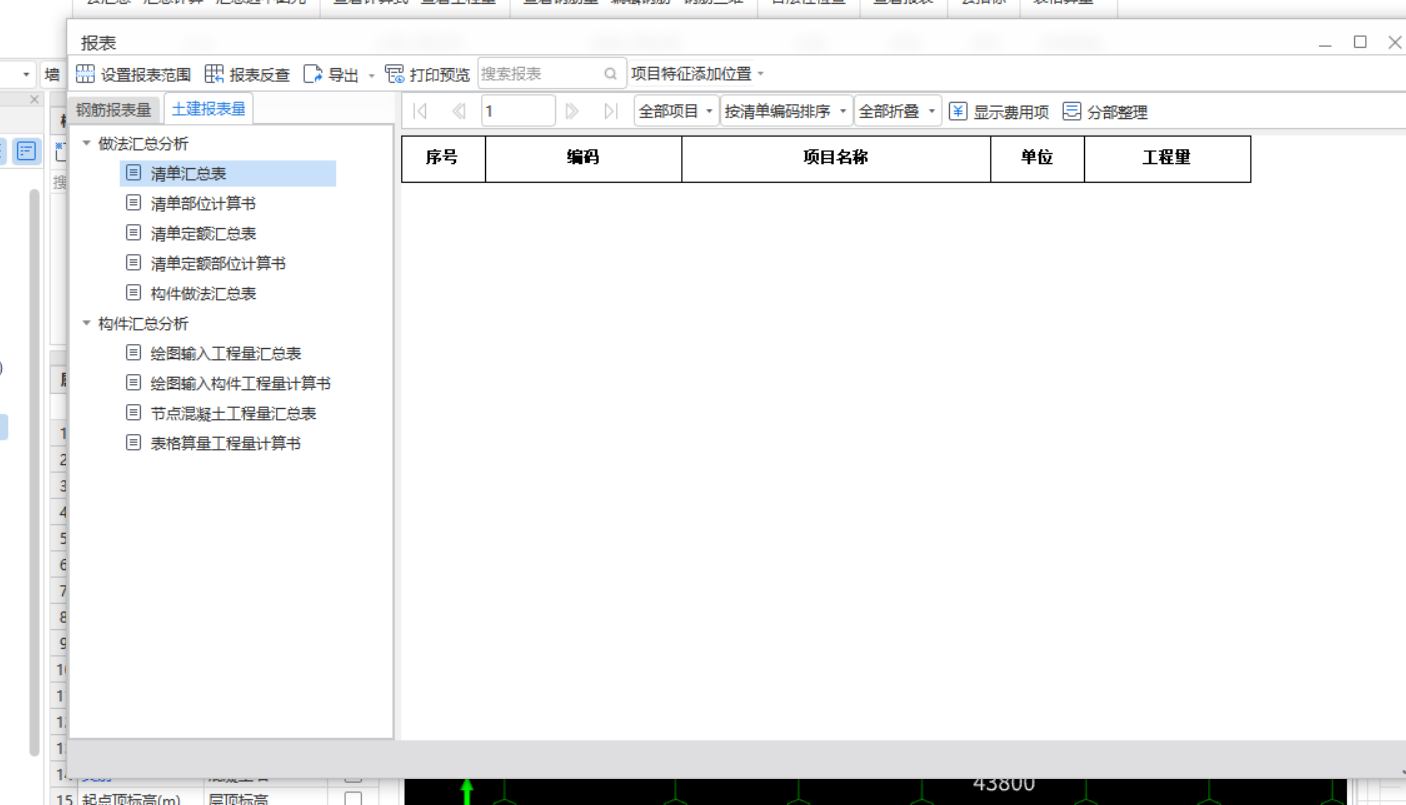This screenshot has height=805, width=1406.
Task: Maximize the 报表 window
Action: pyautogui.click(x=1360, y=42)
